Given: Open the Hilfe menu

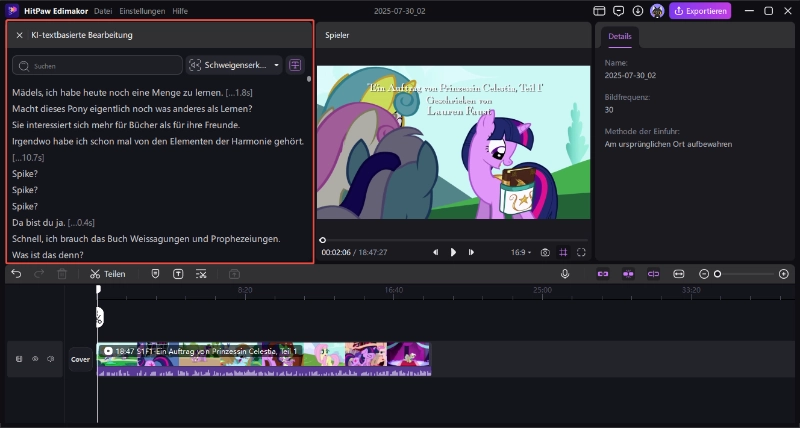Looking at the screenshot, I should [180, 11].
